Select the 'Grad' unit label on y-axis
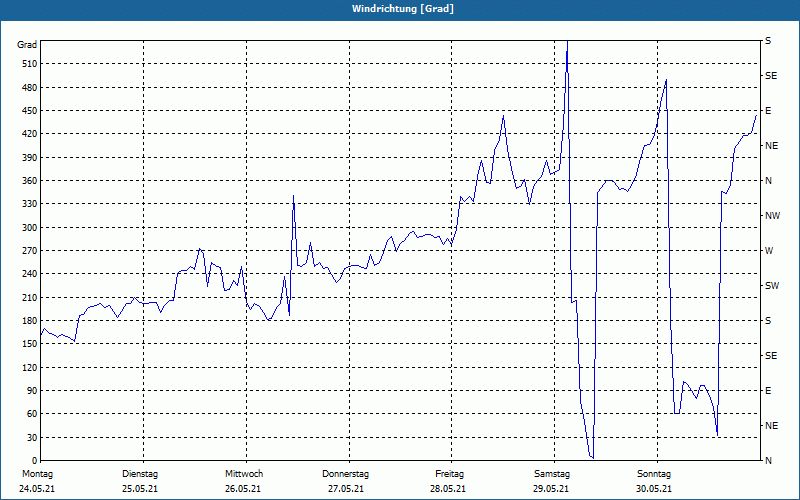This screenshot has height=500, width=800. tap(27, 45)
